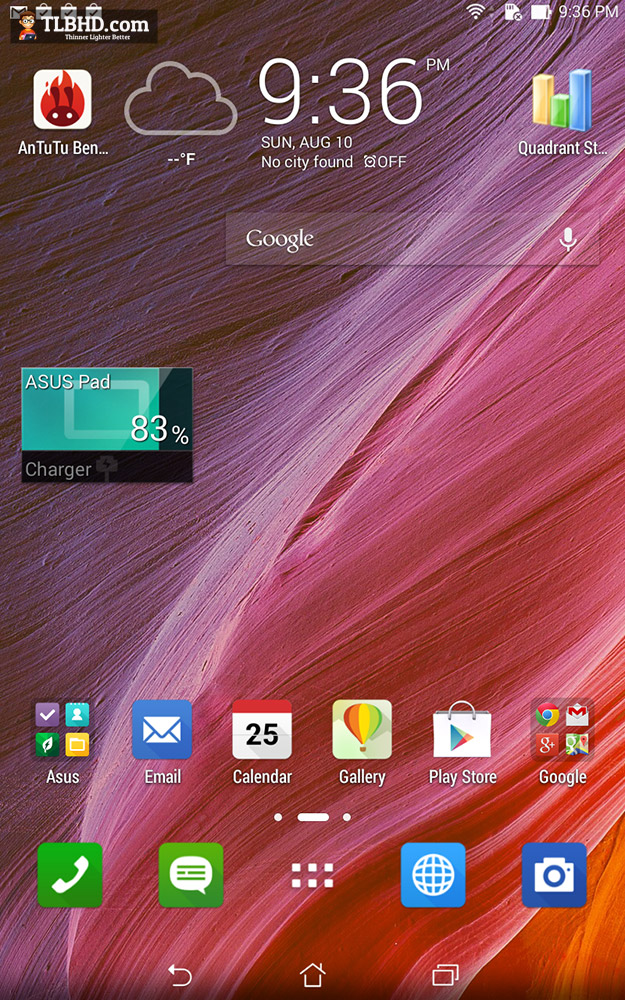
Task: Tap the SD card status icon
Action: pos(513,11)
